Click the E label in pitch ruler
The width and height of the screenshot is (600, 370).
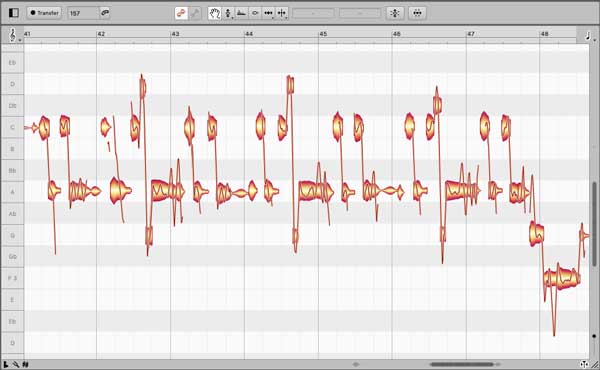point(12,300)
